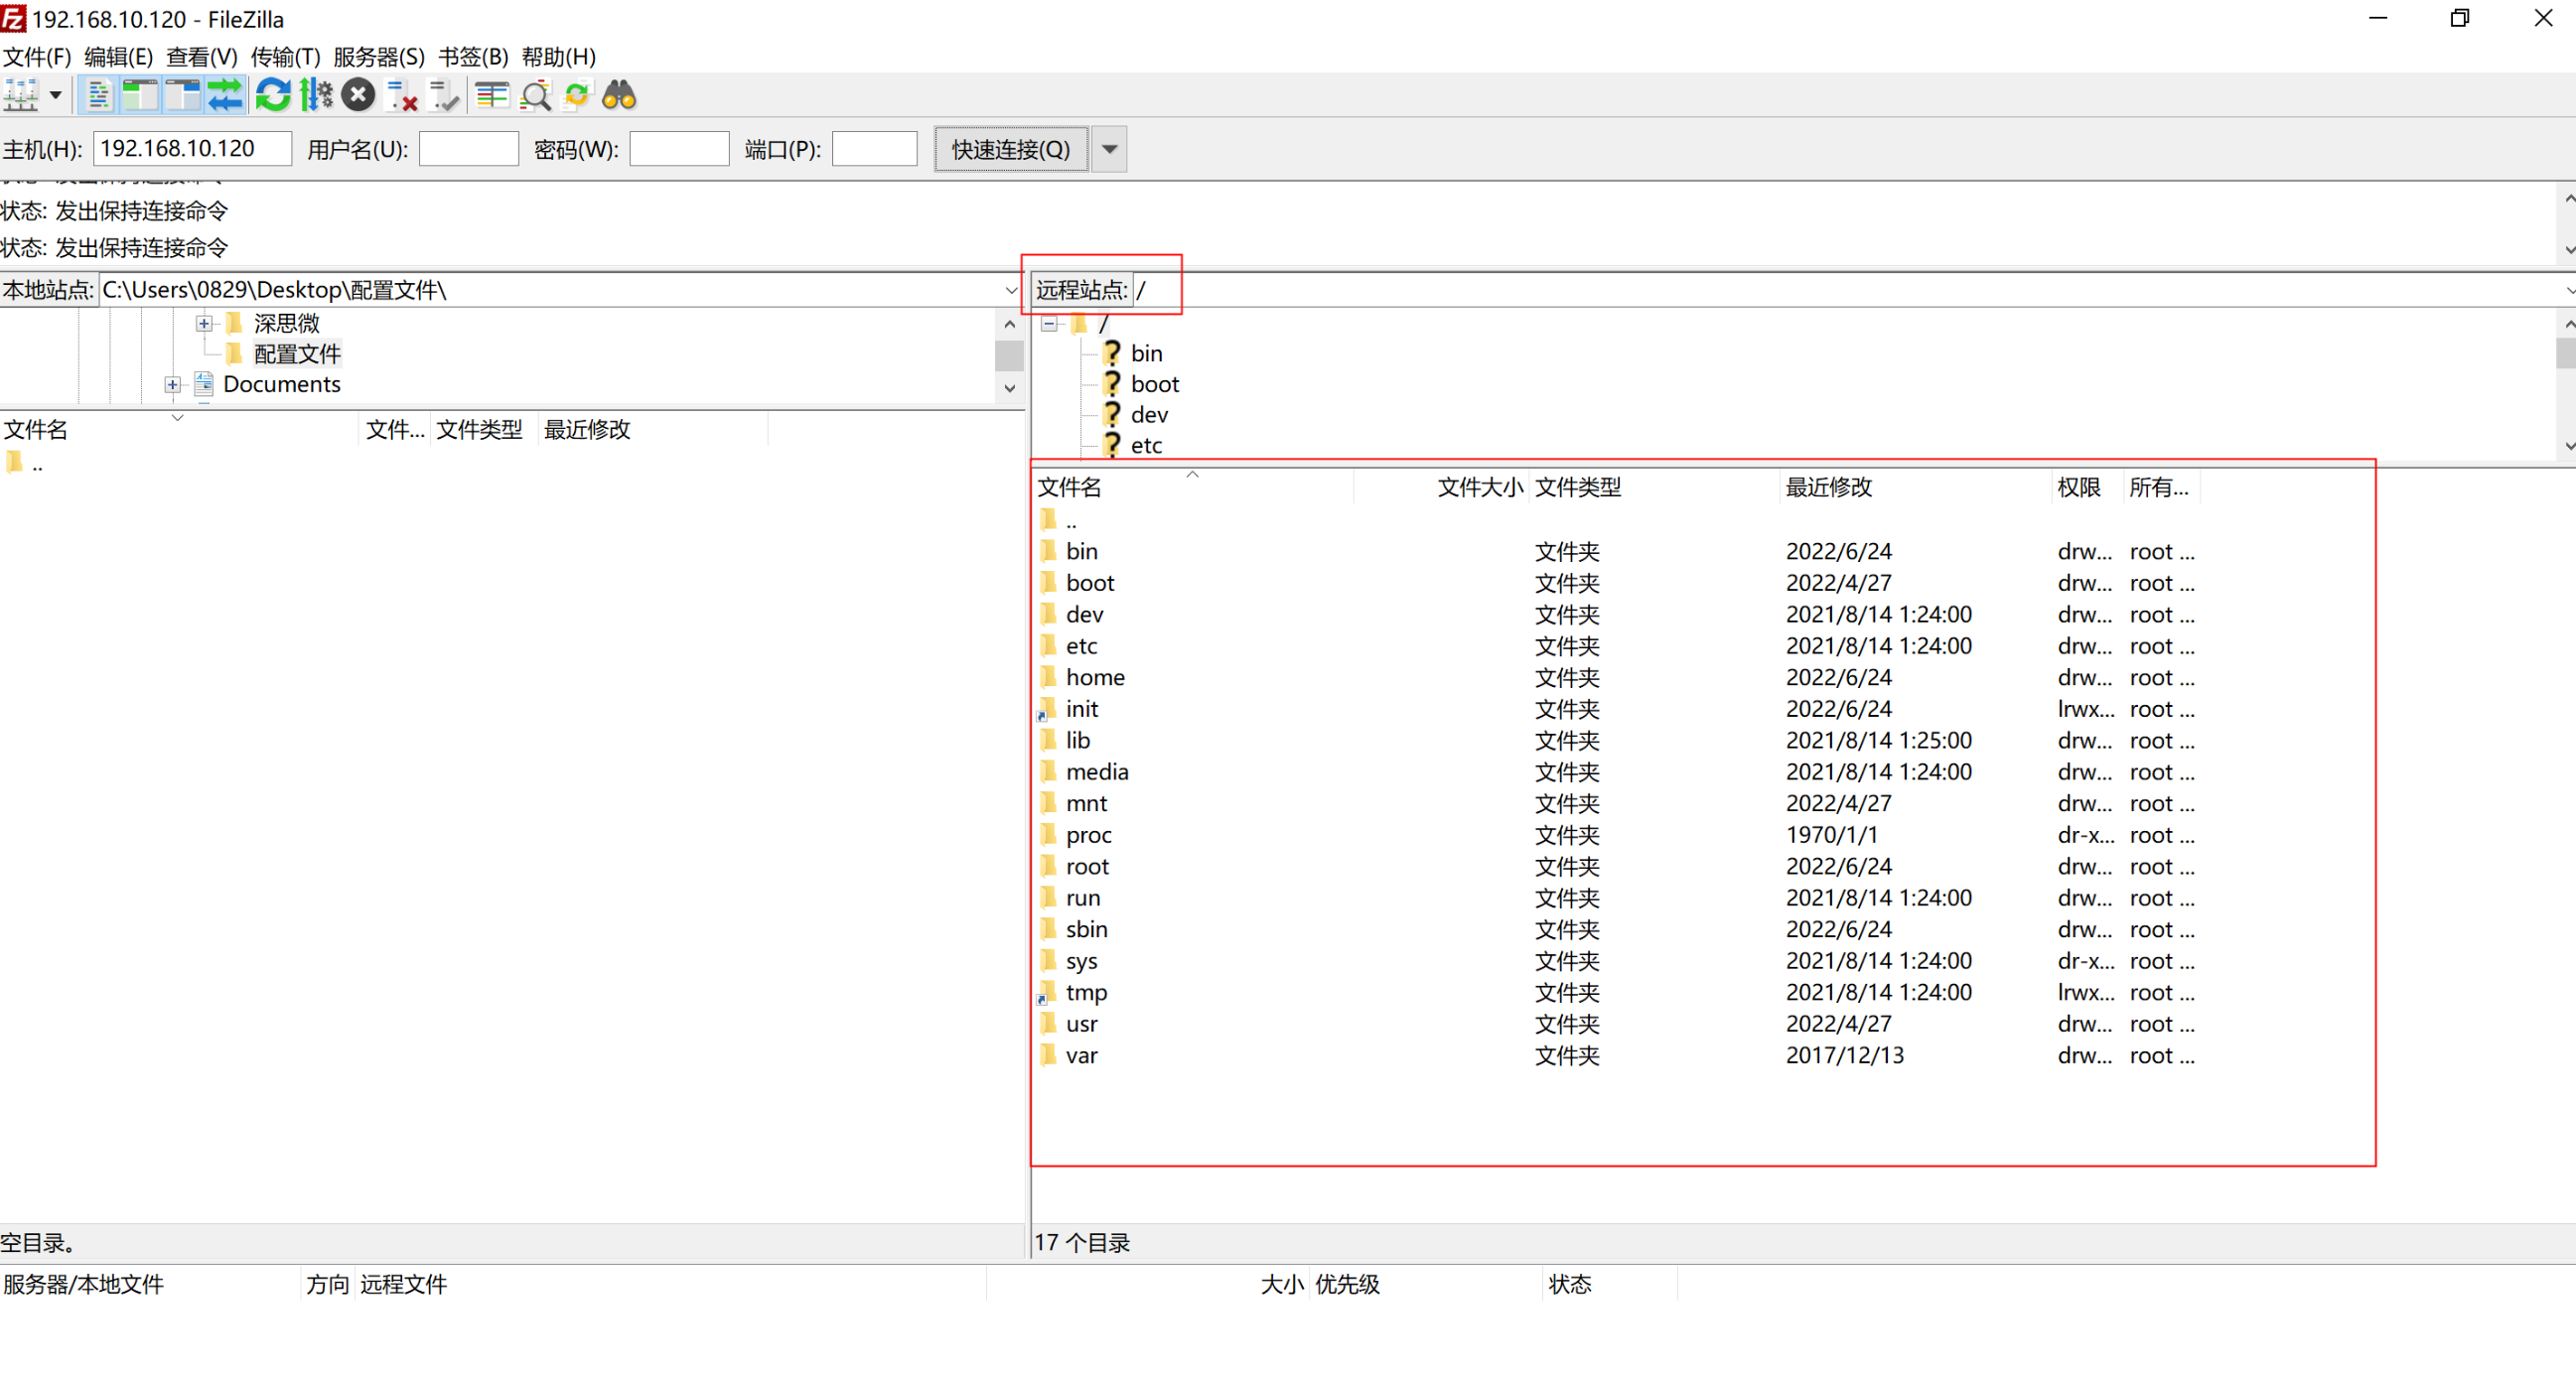Click the binoculars file search icon

(619, 95)
